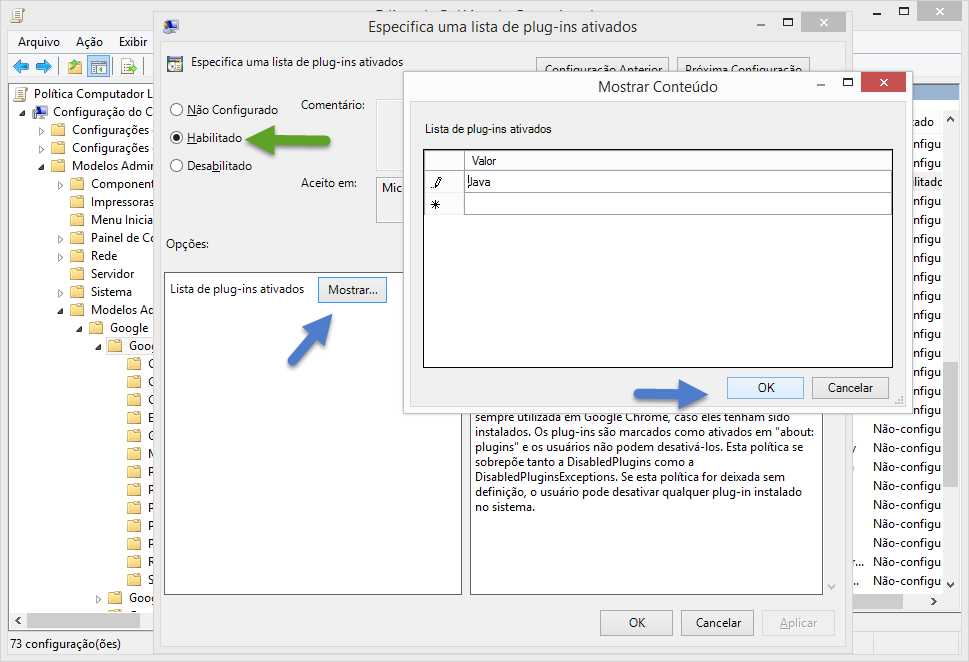Expand the Painel de Controle node
Image resolution: width=969 pixels, height=662 pixels.
60,239
